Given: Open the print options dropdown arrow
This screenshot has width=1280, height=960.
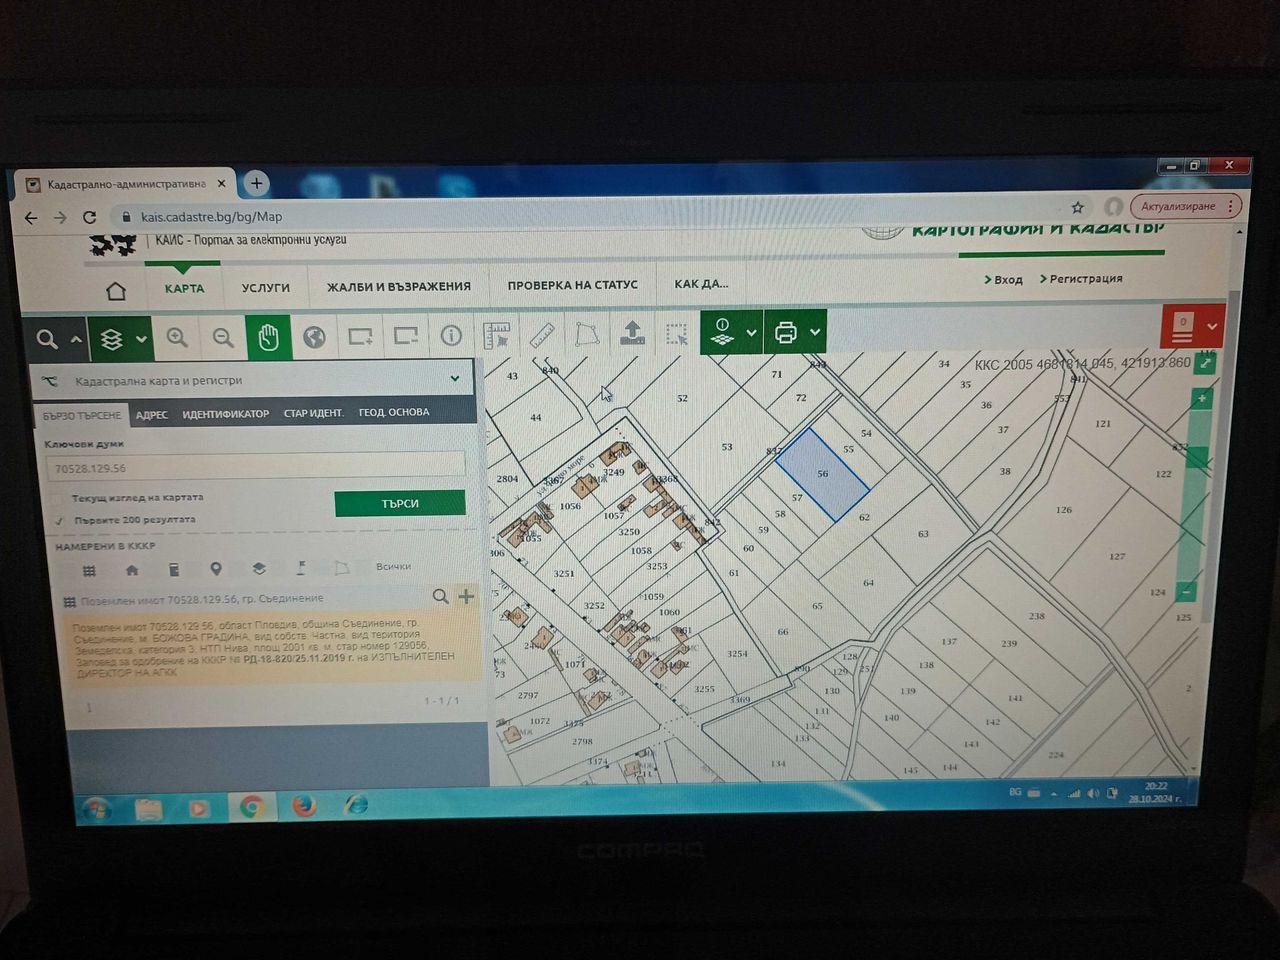Looking at the screenshot, I should click(815, 332).
